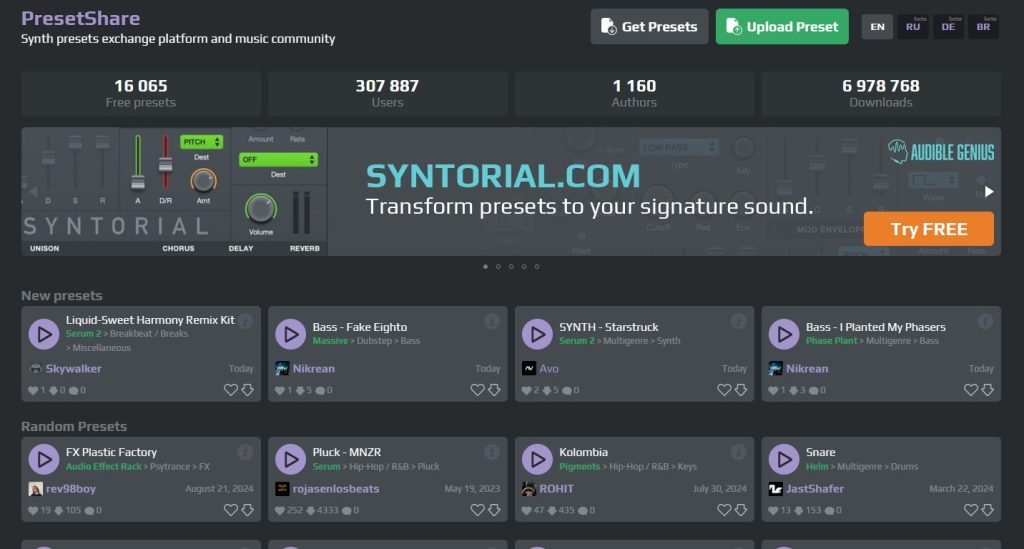This screenshot has height=549, width=1024.
Task: Download SYNTH - Starstruck preset
Action: (741, 390)
